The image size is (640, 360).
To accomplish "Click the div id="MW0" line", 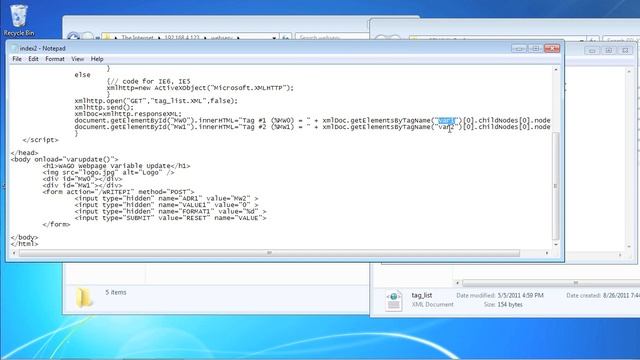I will pyautogui.click(x=82, y=179).
